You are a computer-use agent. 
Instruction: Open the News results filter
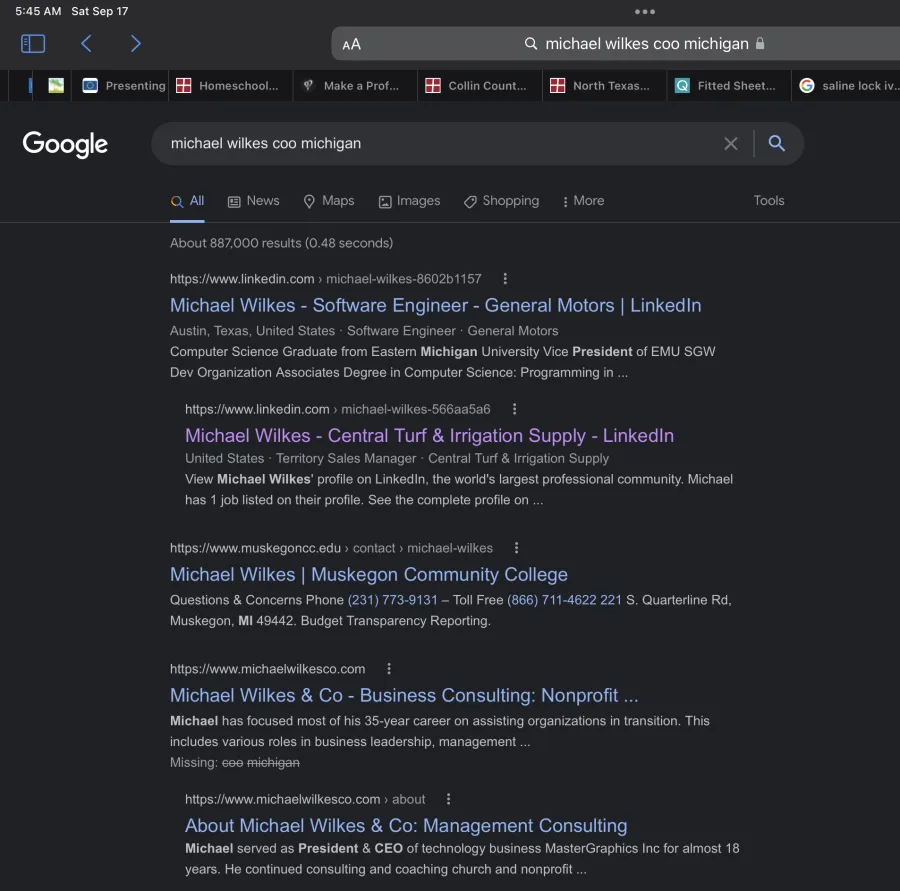pyautogui.click(x=254, y=201)
